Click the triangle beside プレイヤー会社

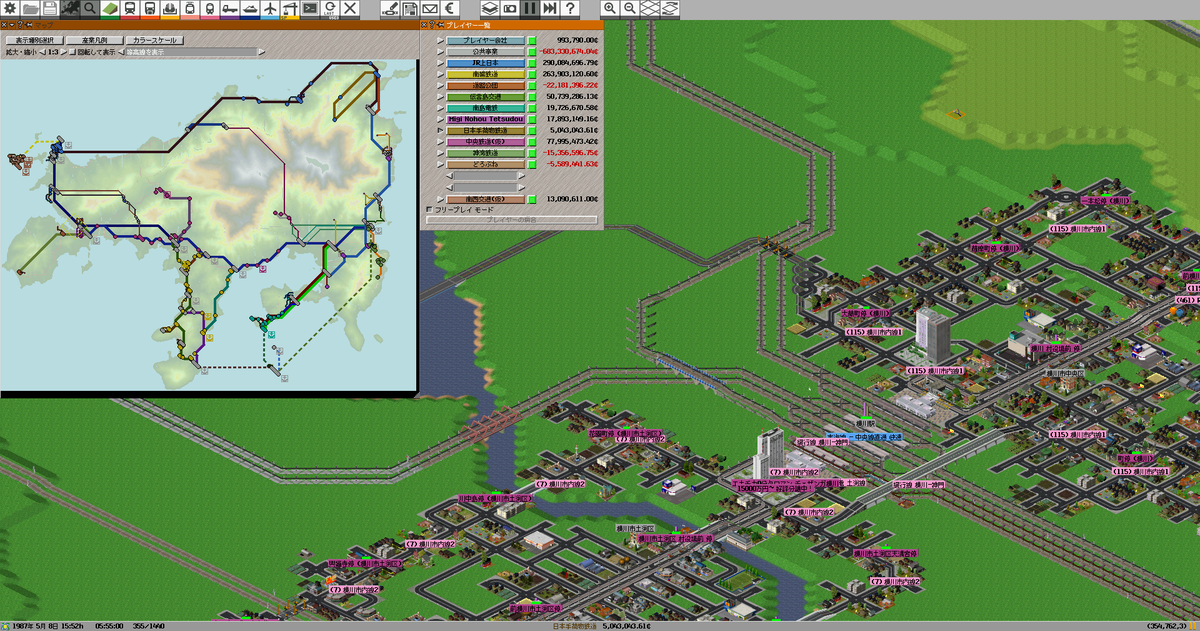point(440,41)
